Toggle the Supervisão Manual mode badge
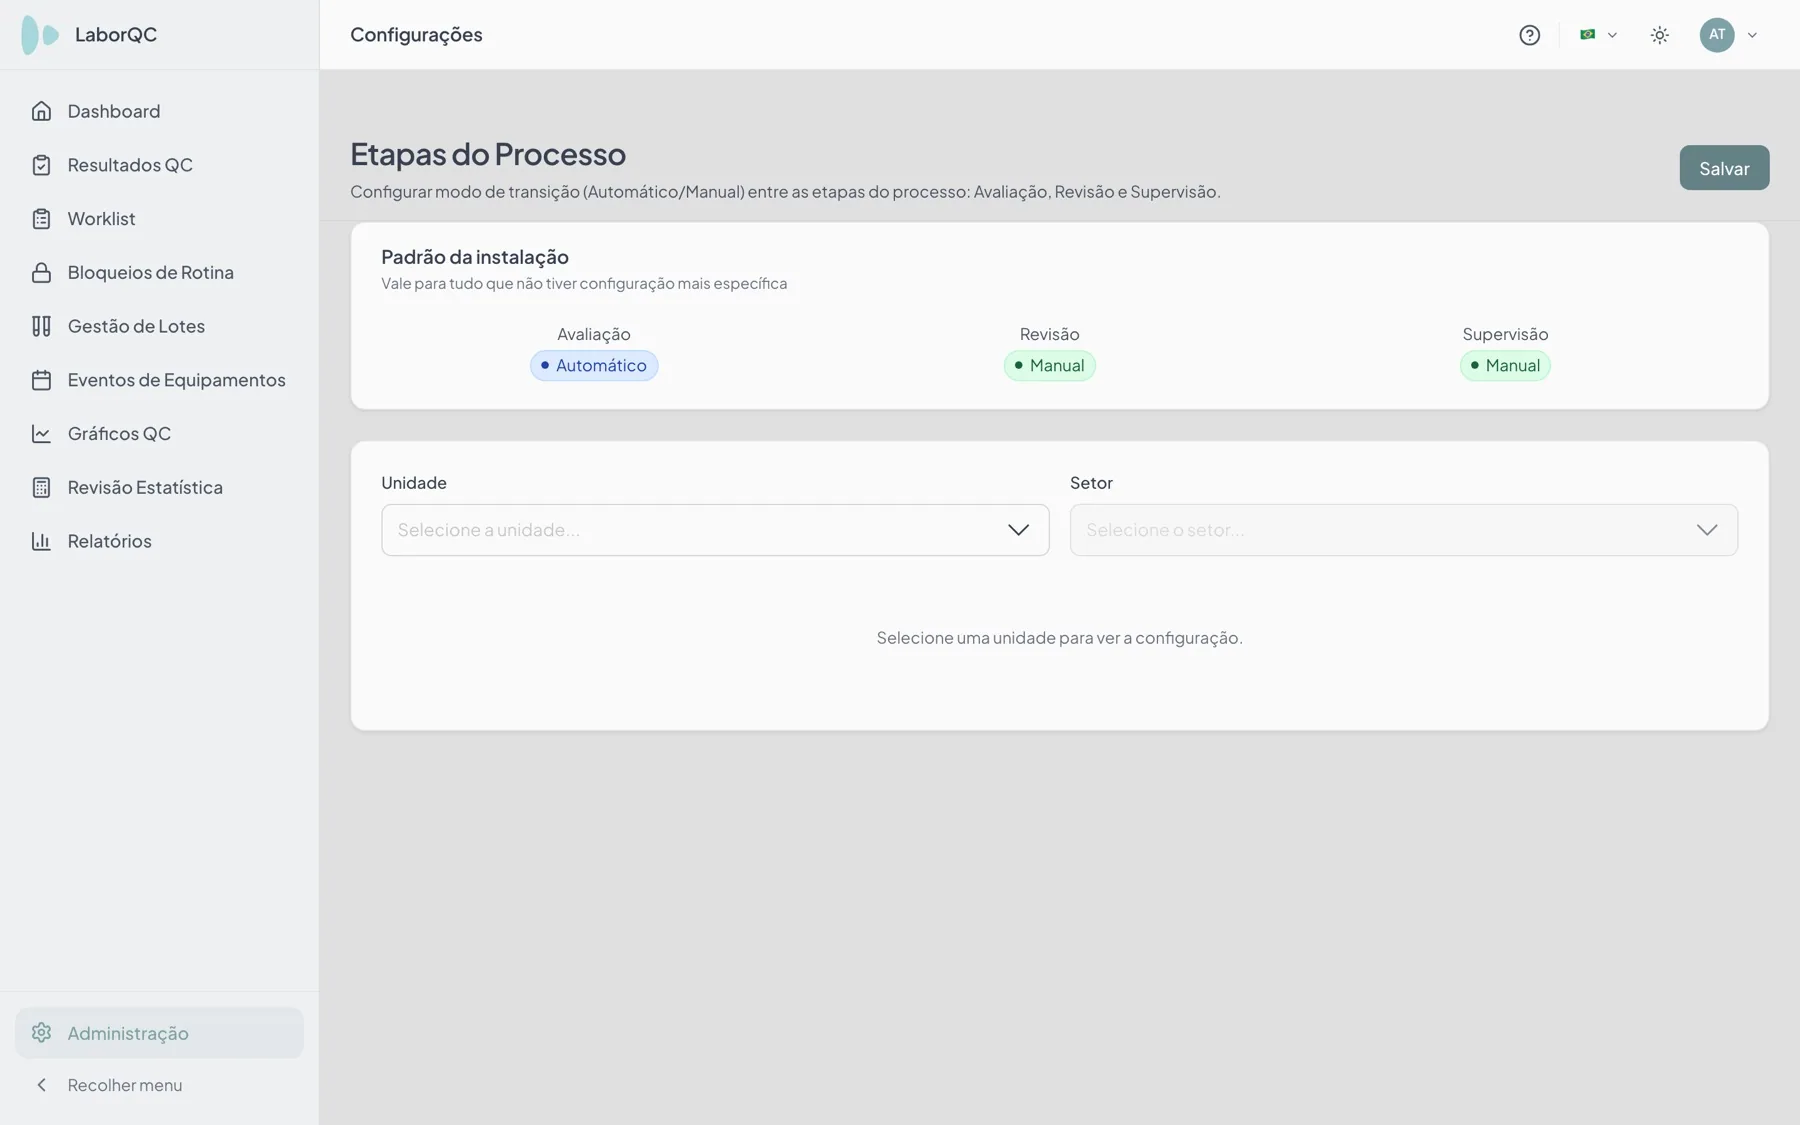This screenshot has width=1800, height=1125. [1505, 365]
